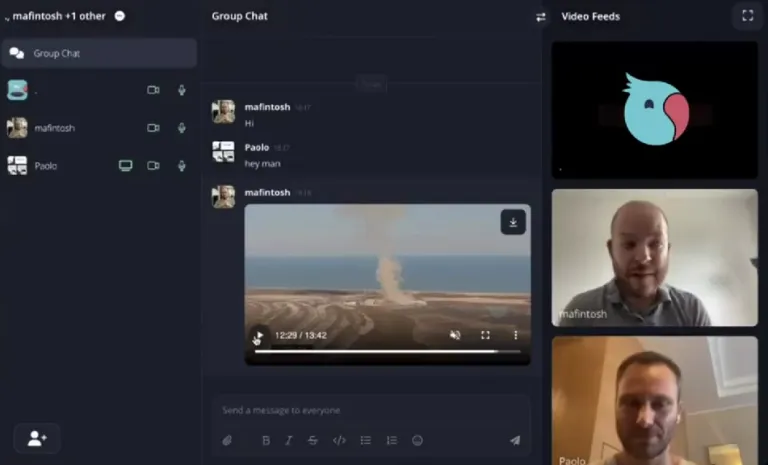
Task: Play the shared video
Action: click(259, 336)
